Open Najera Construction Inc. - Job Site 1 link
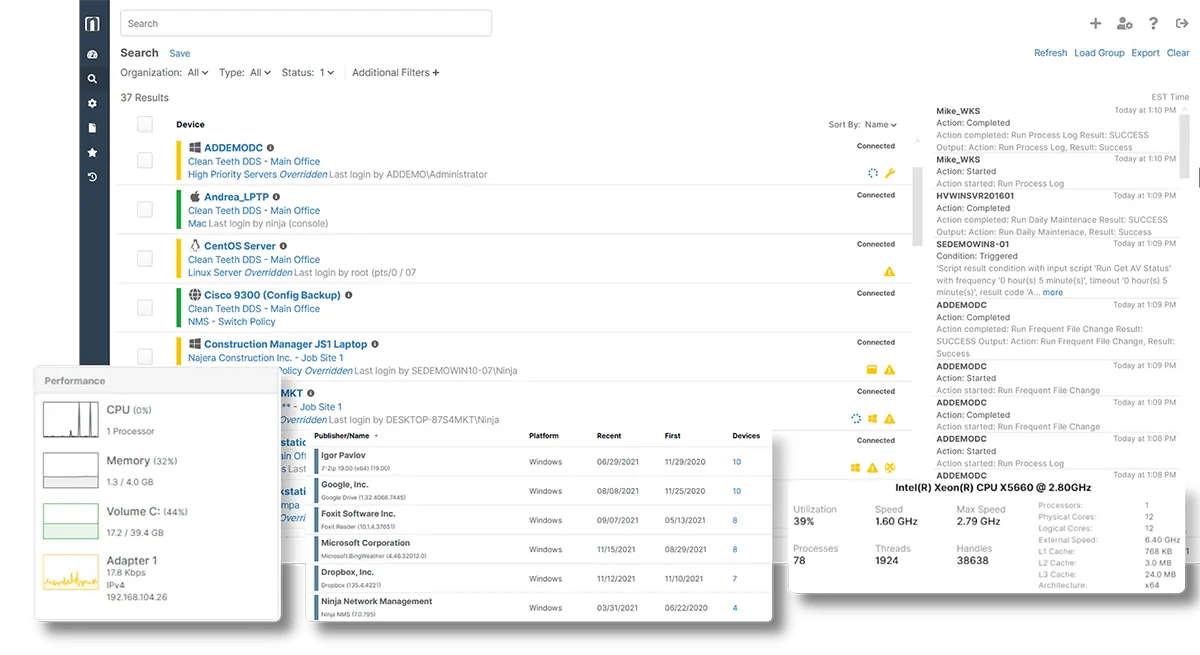Viewport: 1200px width, 655px height. click(x=265, y=358)
